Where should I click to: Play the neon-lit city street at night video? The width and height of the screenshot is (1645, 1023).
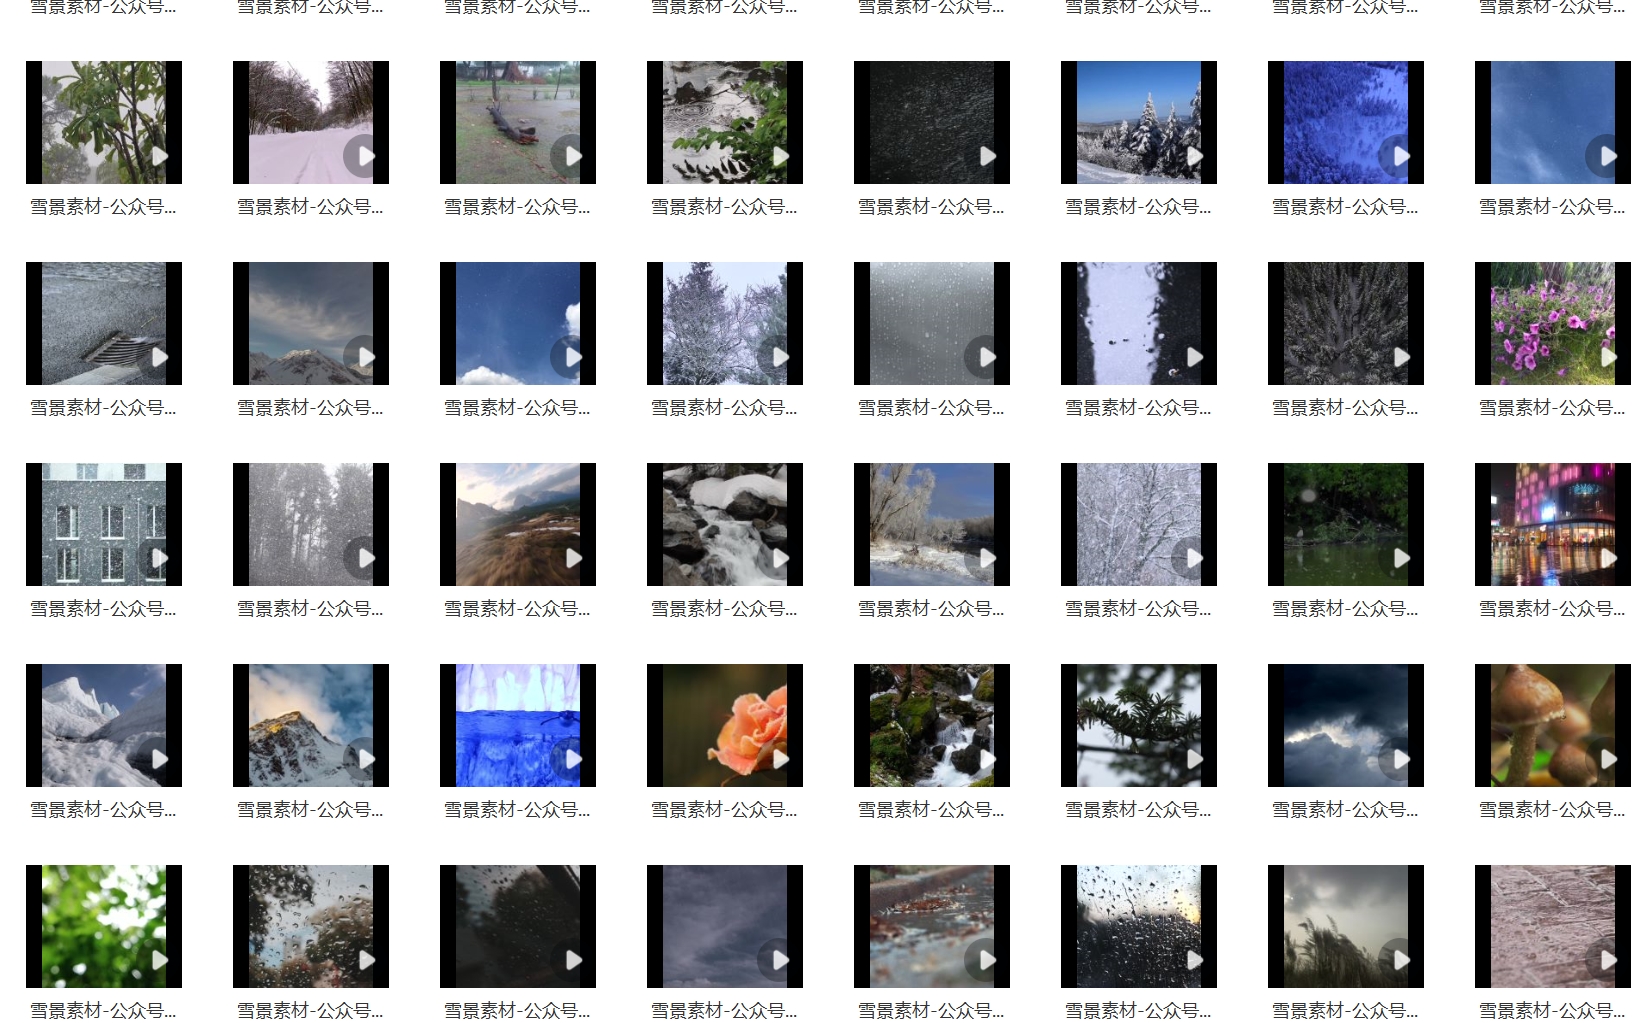pyautogui.click(x=1608, y=558)
